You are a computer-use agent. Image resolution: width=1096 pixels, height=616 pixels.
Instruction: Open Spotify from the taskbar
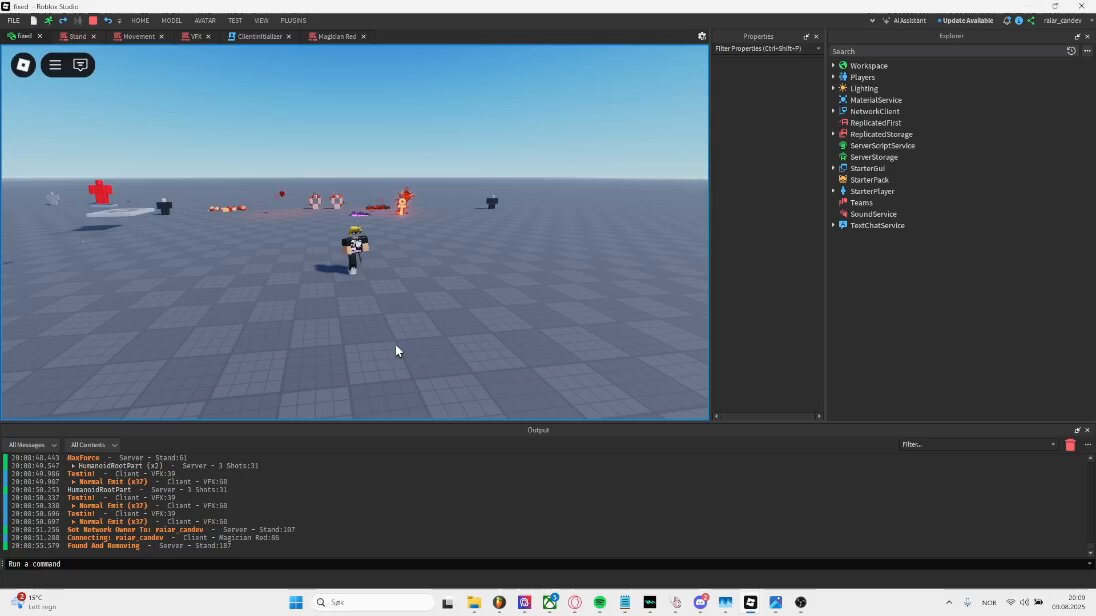coord(600,603)
